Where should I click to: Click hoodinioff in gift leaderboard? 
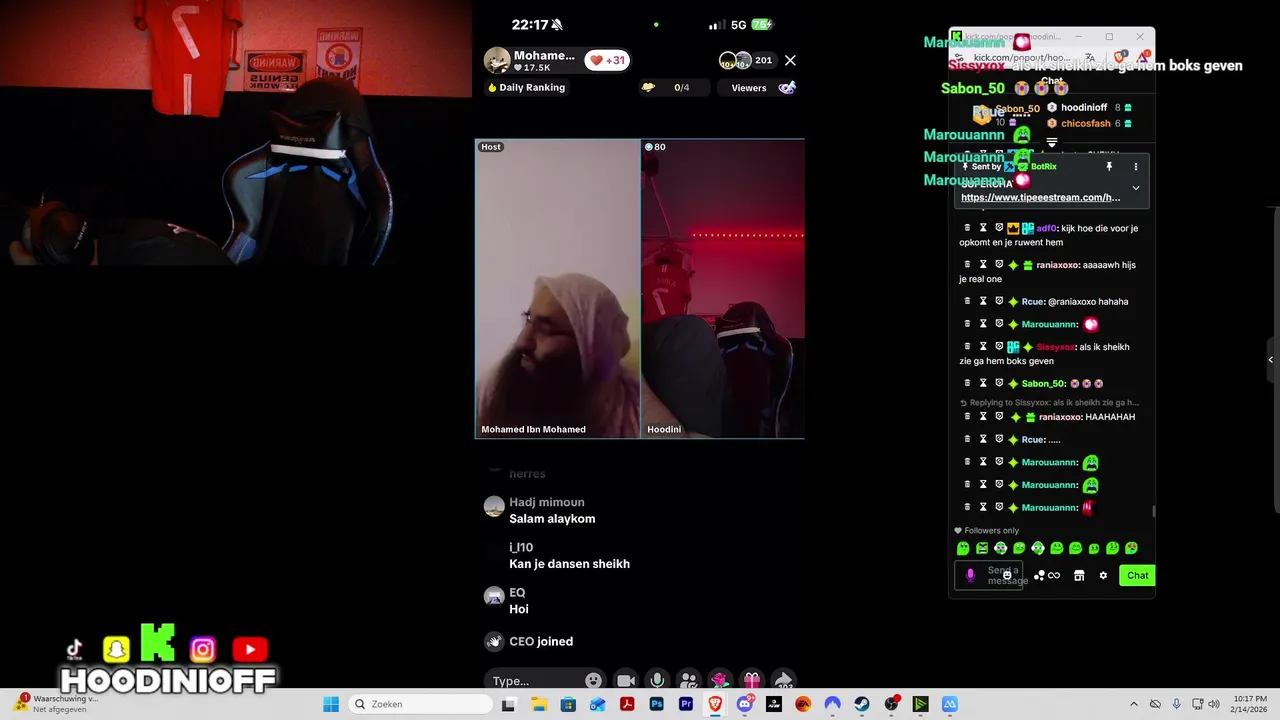pyautogui.click(x=1084, y=108)
